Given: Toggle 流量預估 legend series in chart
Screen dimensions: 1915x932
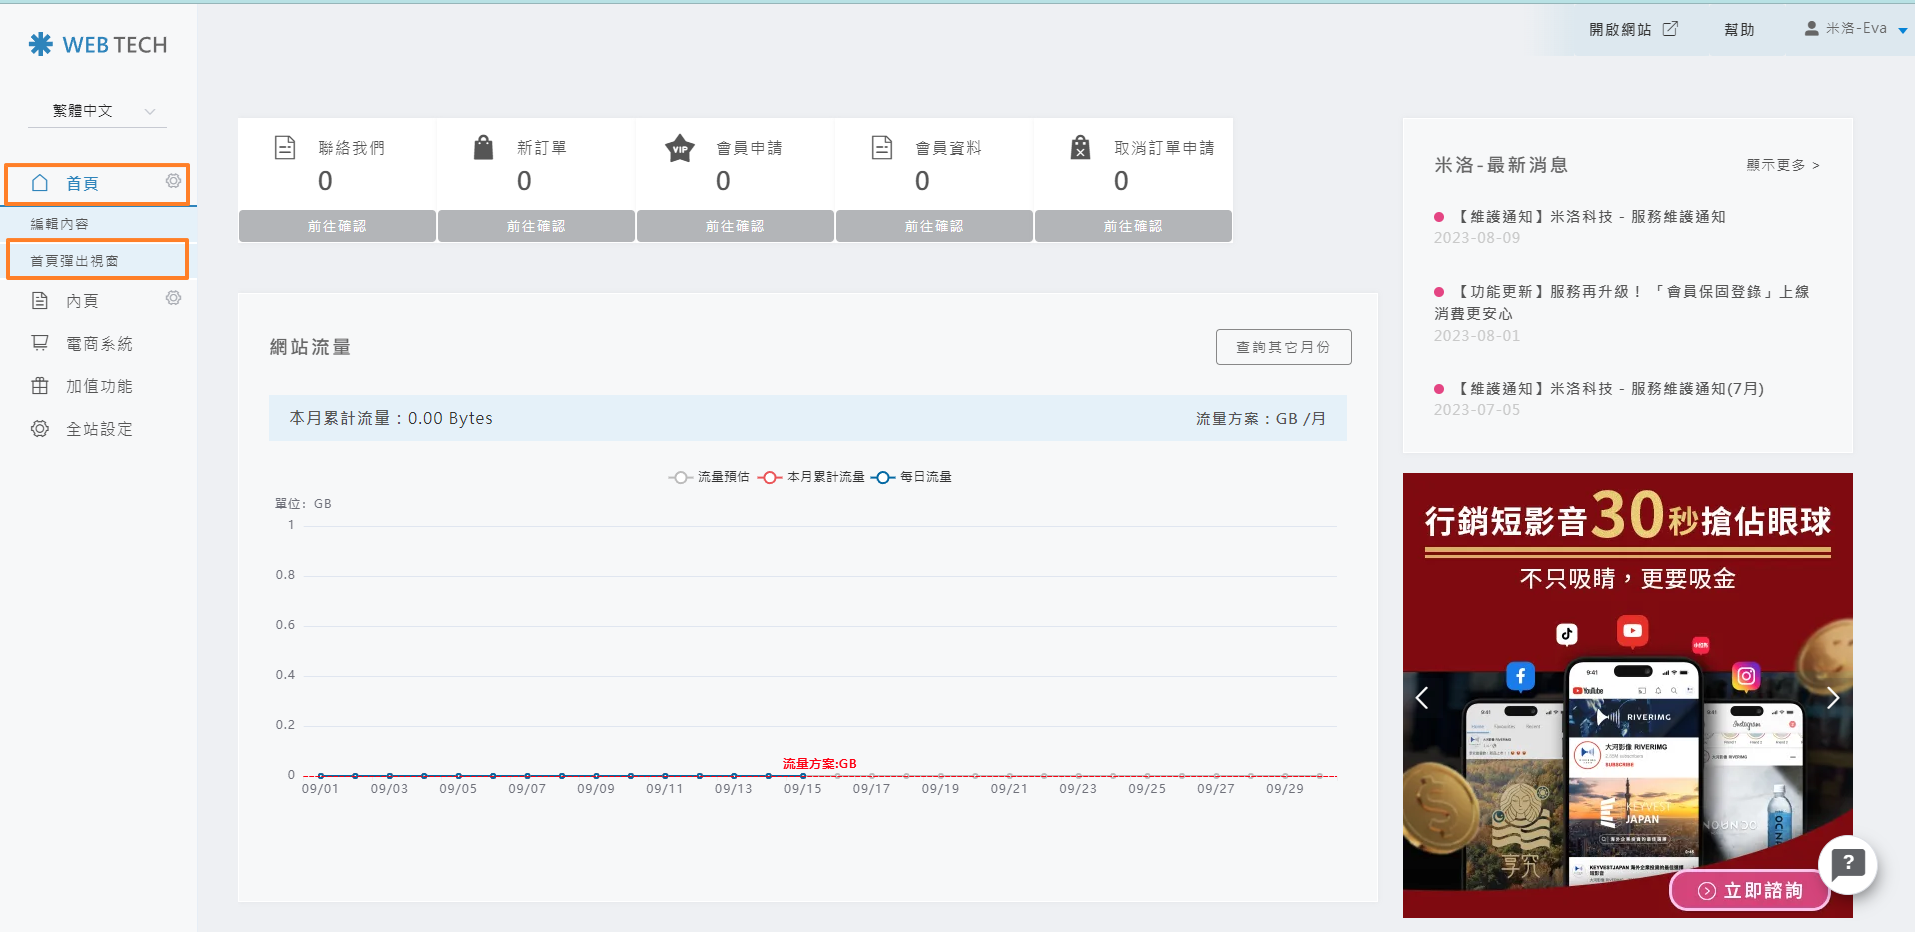Looking at the screenshot, I should pos(709,477).
